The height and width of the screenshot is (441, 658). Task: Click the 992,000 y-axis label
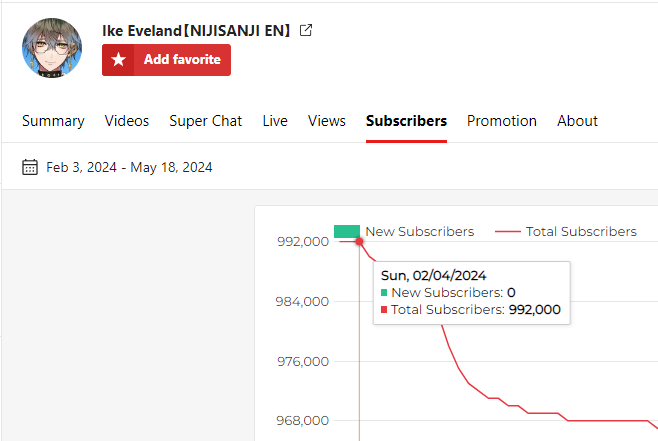(302, 242)
